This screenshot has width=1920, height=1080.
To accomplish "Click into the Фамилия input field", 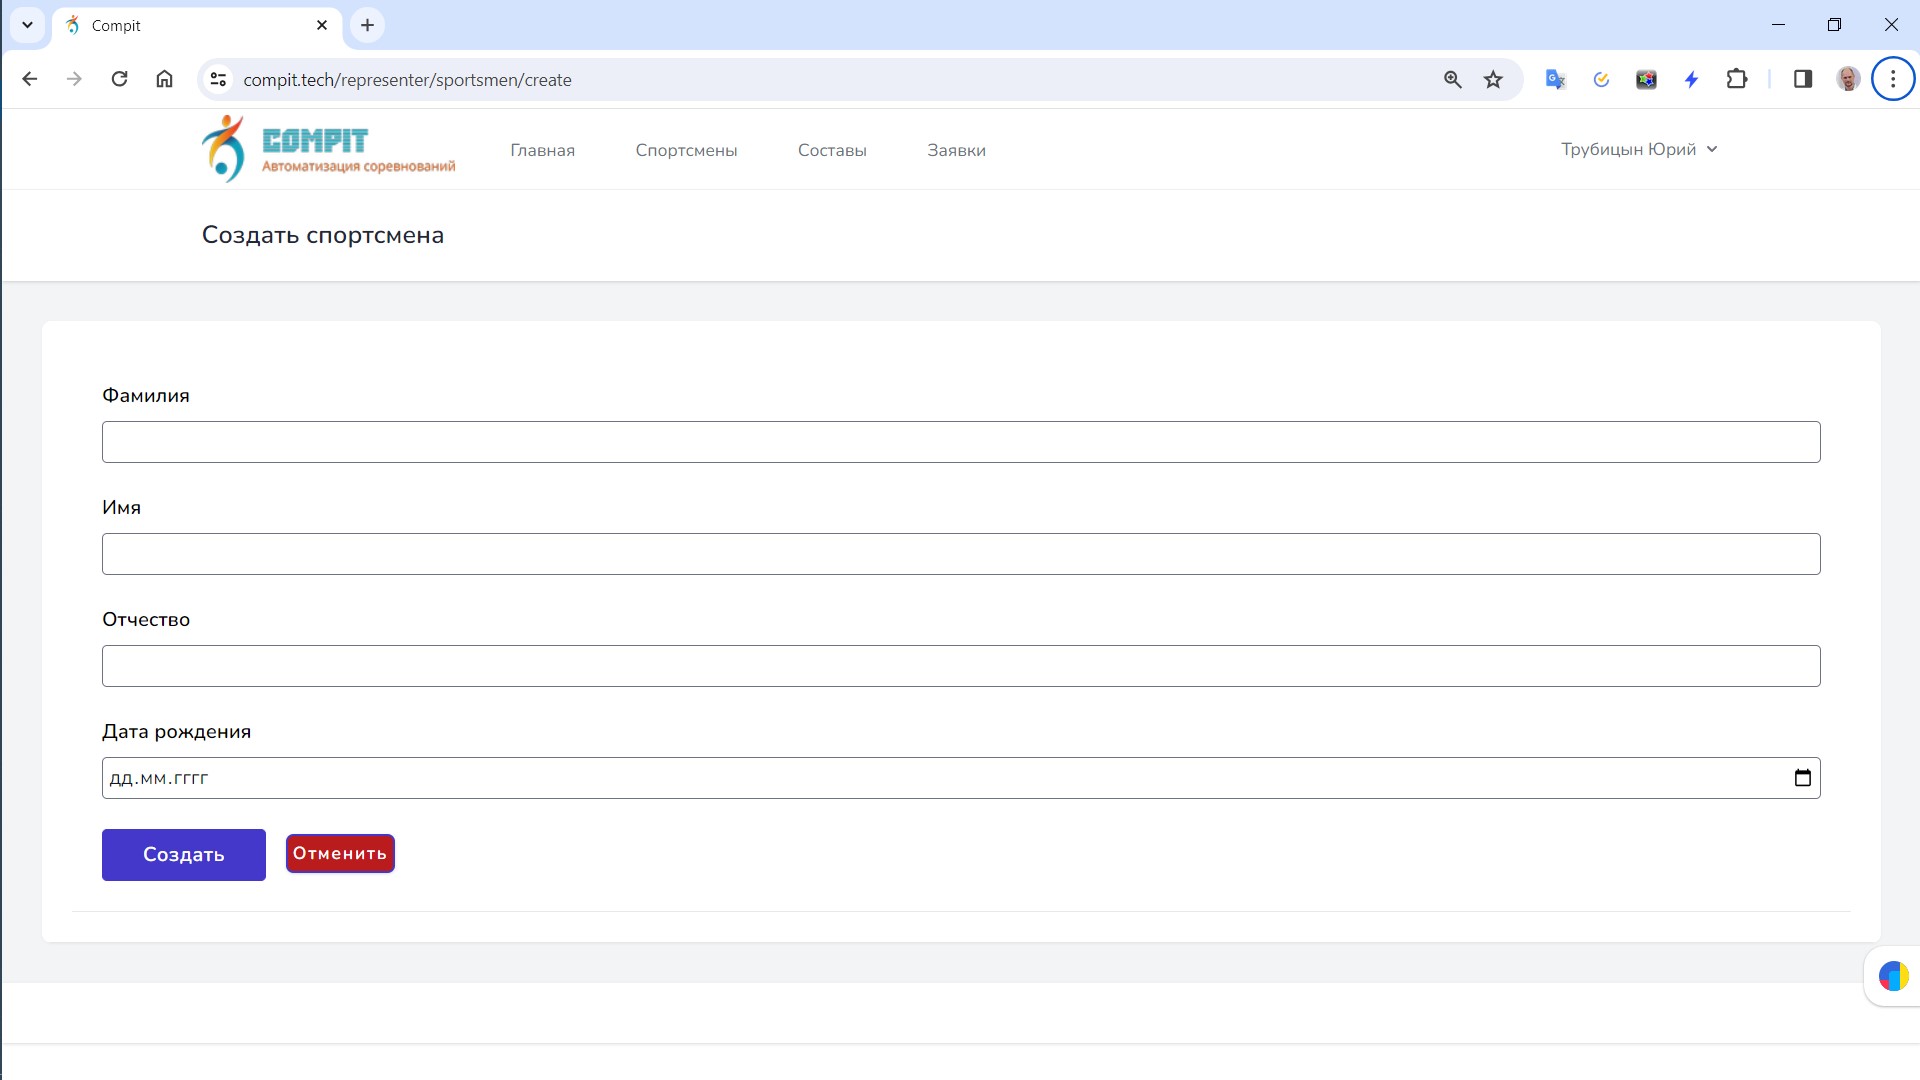I will 960,442.
